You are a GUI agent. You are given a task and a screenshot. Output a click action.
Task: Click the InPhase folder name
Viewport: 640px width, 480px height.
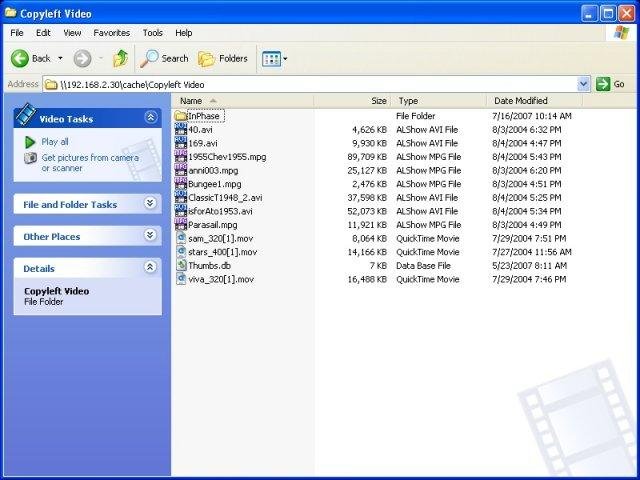point(205,116)
